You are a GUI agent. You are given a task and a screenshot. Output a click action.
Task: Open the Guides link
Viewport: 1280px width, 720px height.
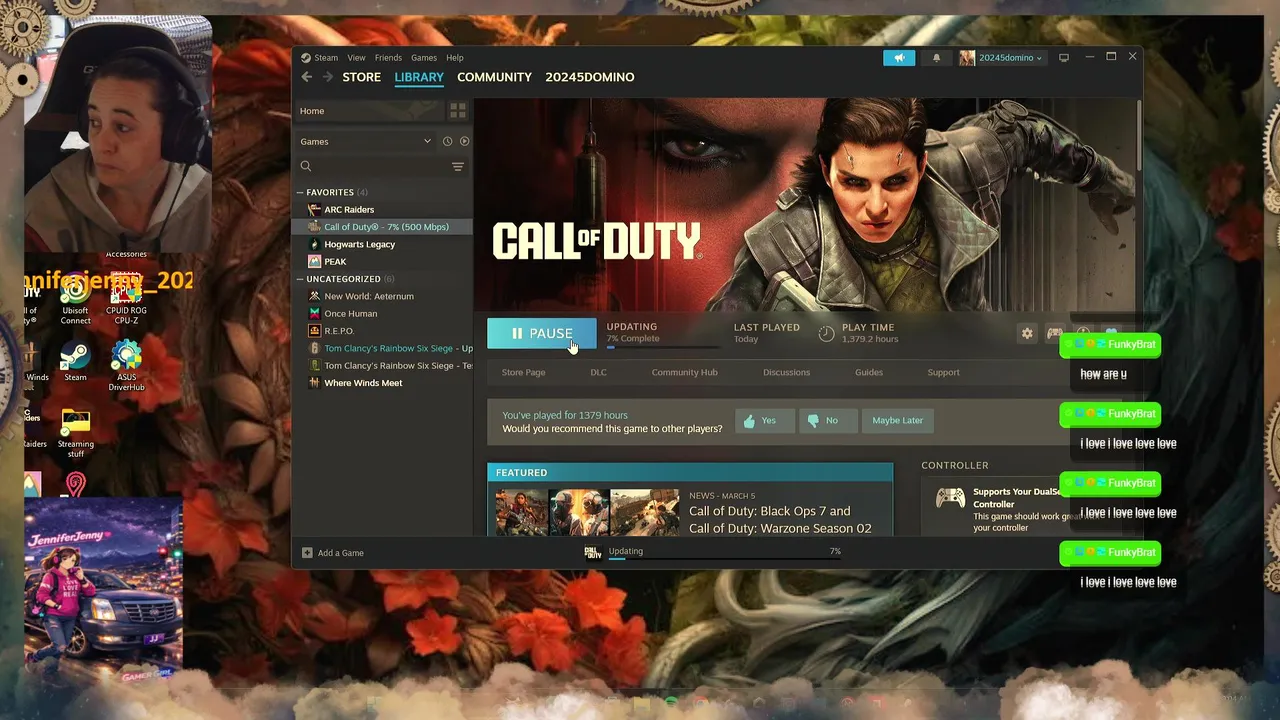[x=869, y=372]
